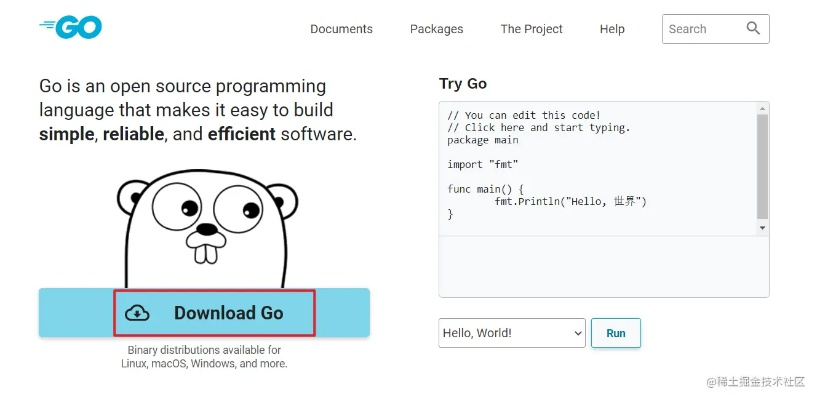
Task: Click the 'Try Go' heading
Action: [463, 84]
